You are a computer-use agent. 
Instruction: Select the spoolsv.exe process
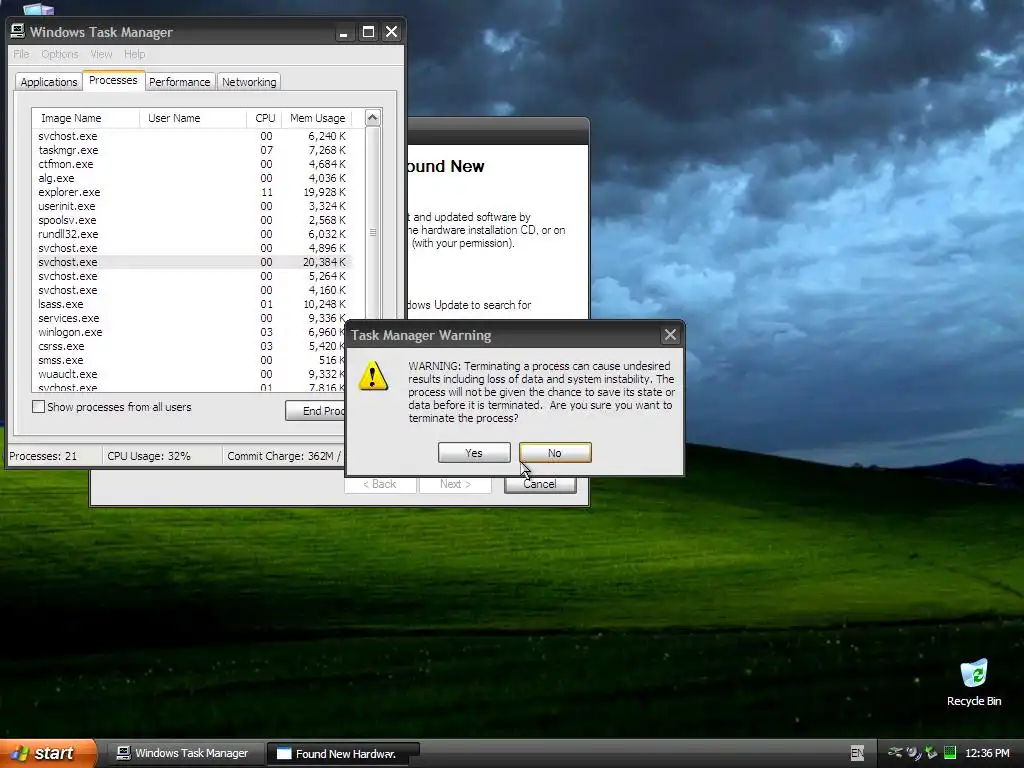pos(191,220)
